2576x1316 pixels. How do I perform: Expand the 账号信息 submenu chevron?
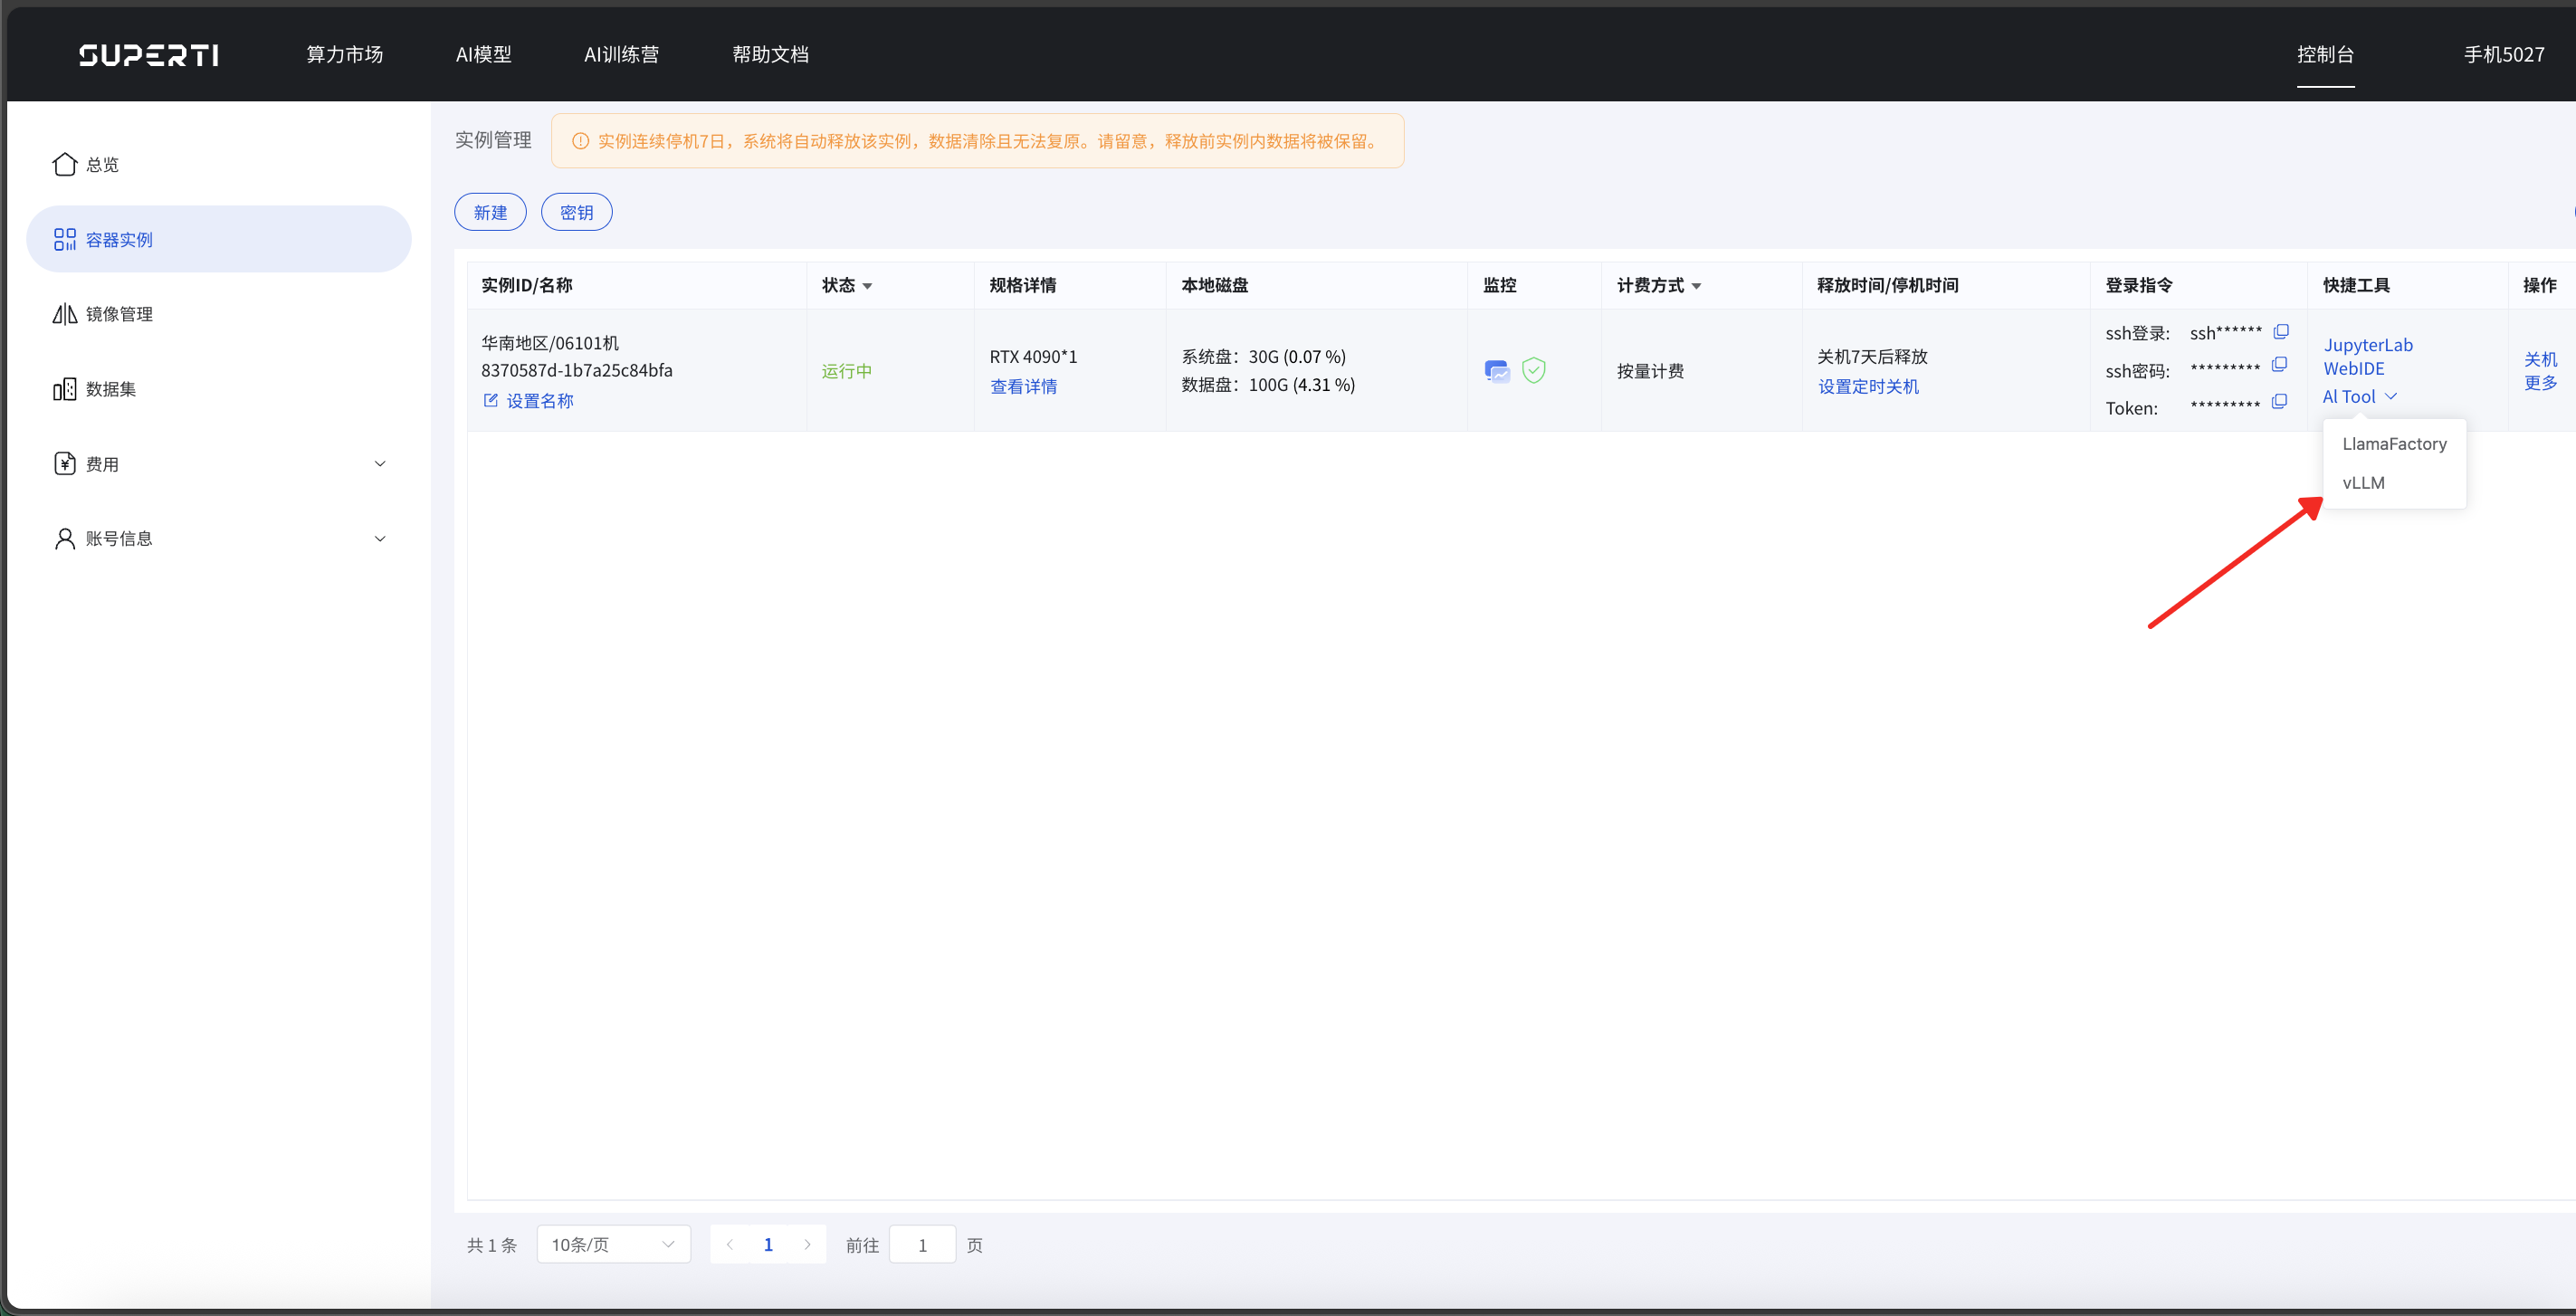tap(380, 538)
